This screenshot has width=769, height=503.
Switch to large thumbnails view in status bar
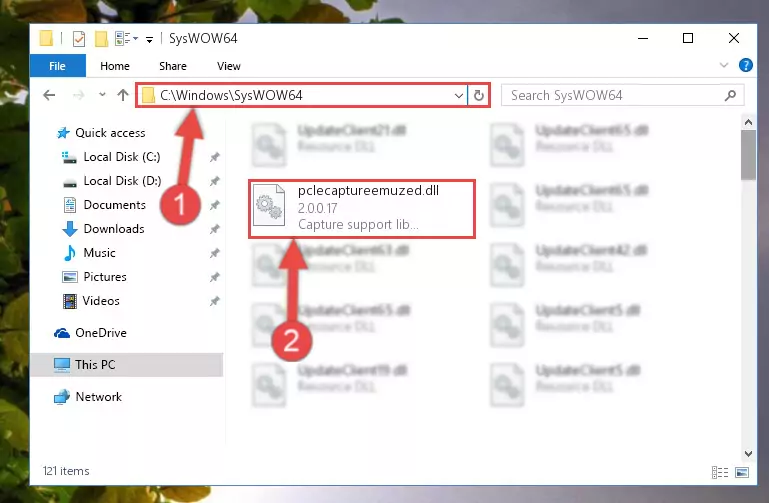point(742,472)
